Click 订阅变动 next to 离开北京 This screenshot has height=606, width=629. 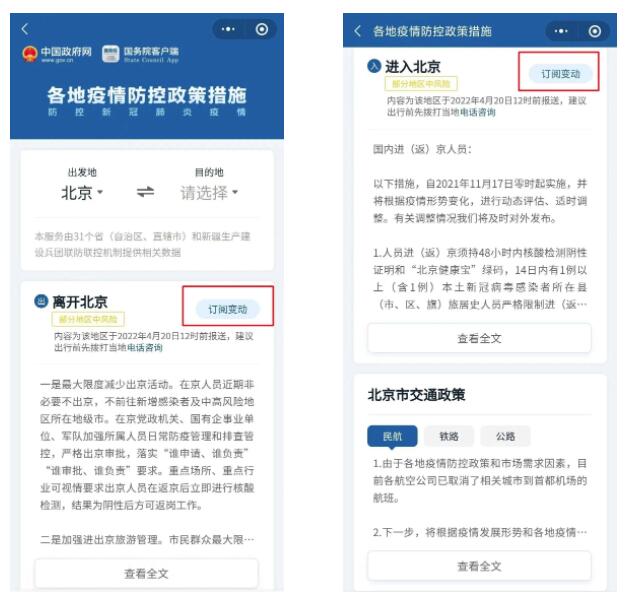[227, 309]
